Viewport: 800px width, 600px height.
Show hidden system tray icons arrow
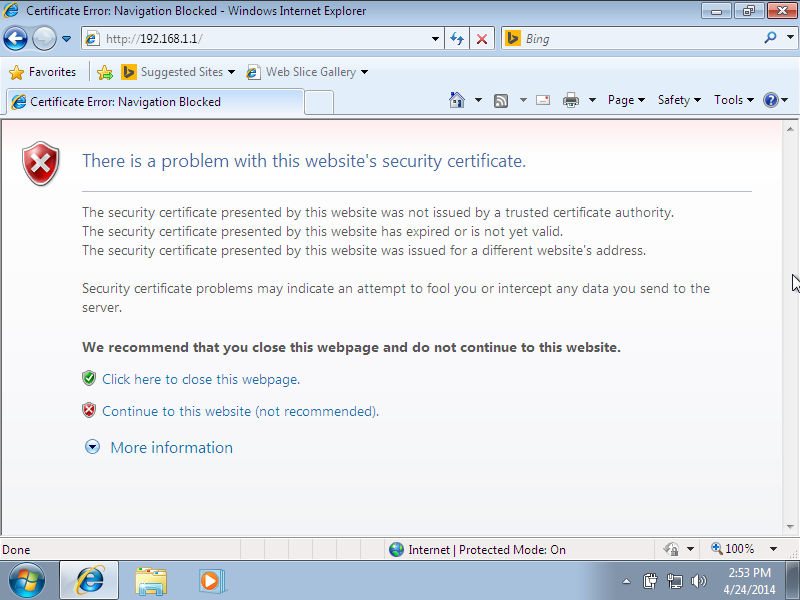click(627, 581)
